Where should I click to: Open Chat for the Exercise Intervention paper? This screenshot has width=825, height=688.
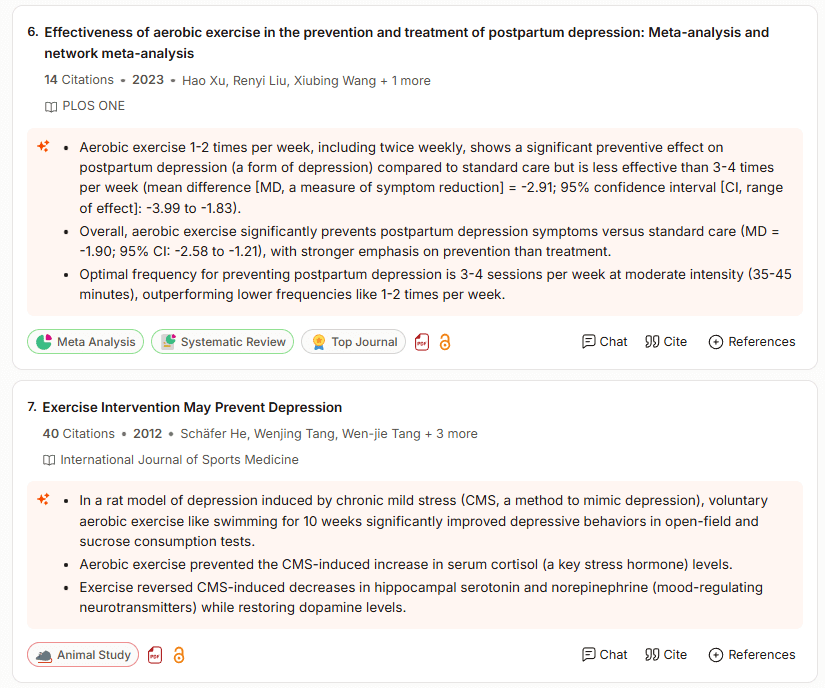tap(604, 655)
